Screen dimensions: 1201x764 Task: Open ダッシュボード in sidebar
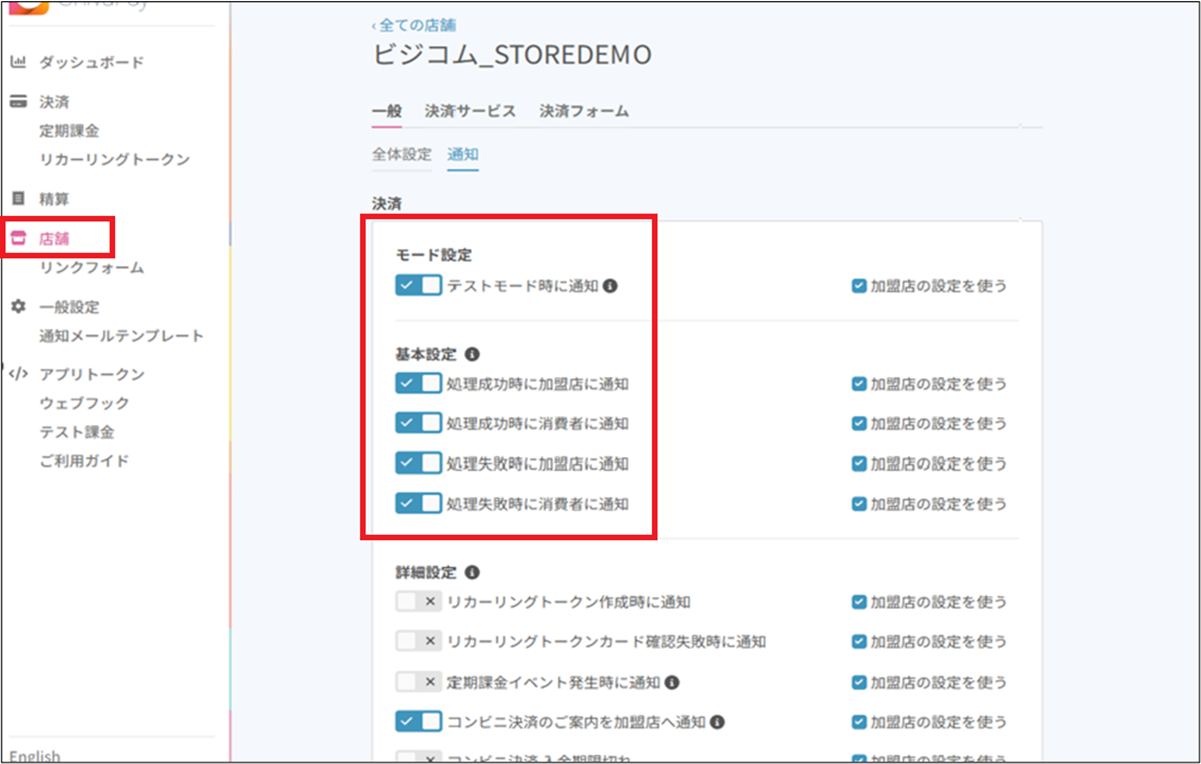pyautogui.click(x=92, y=62)
